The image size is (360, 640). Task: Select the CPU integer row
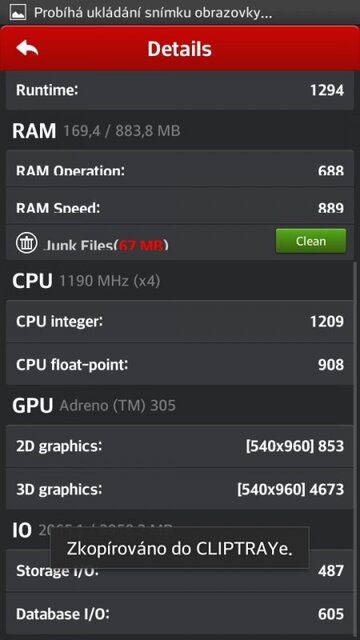point(180,321)
